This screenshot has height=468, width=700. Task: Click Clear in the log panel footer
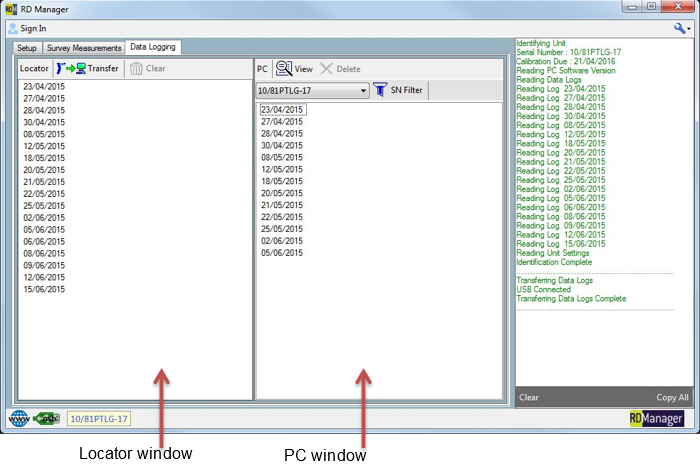529,397
